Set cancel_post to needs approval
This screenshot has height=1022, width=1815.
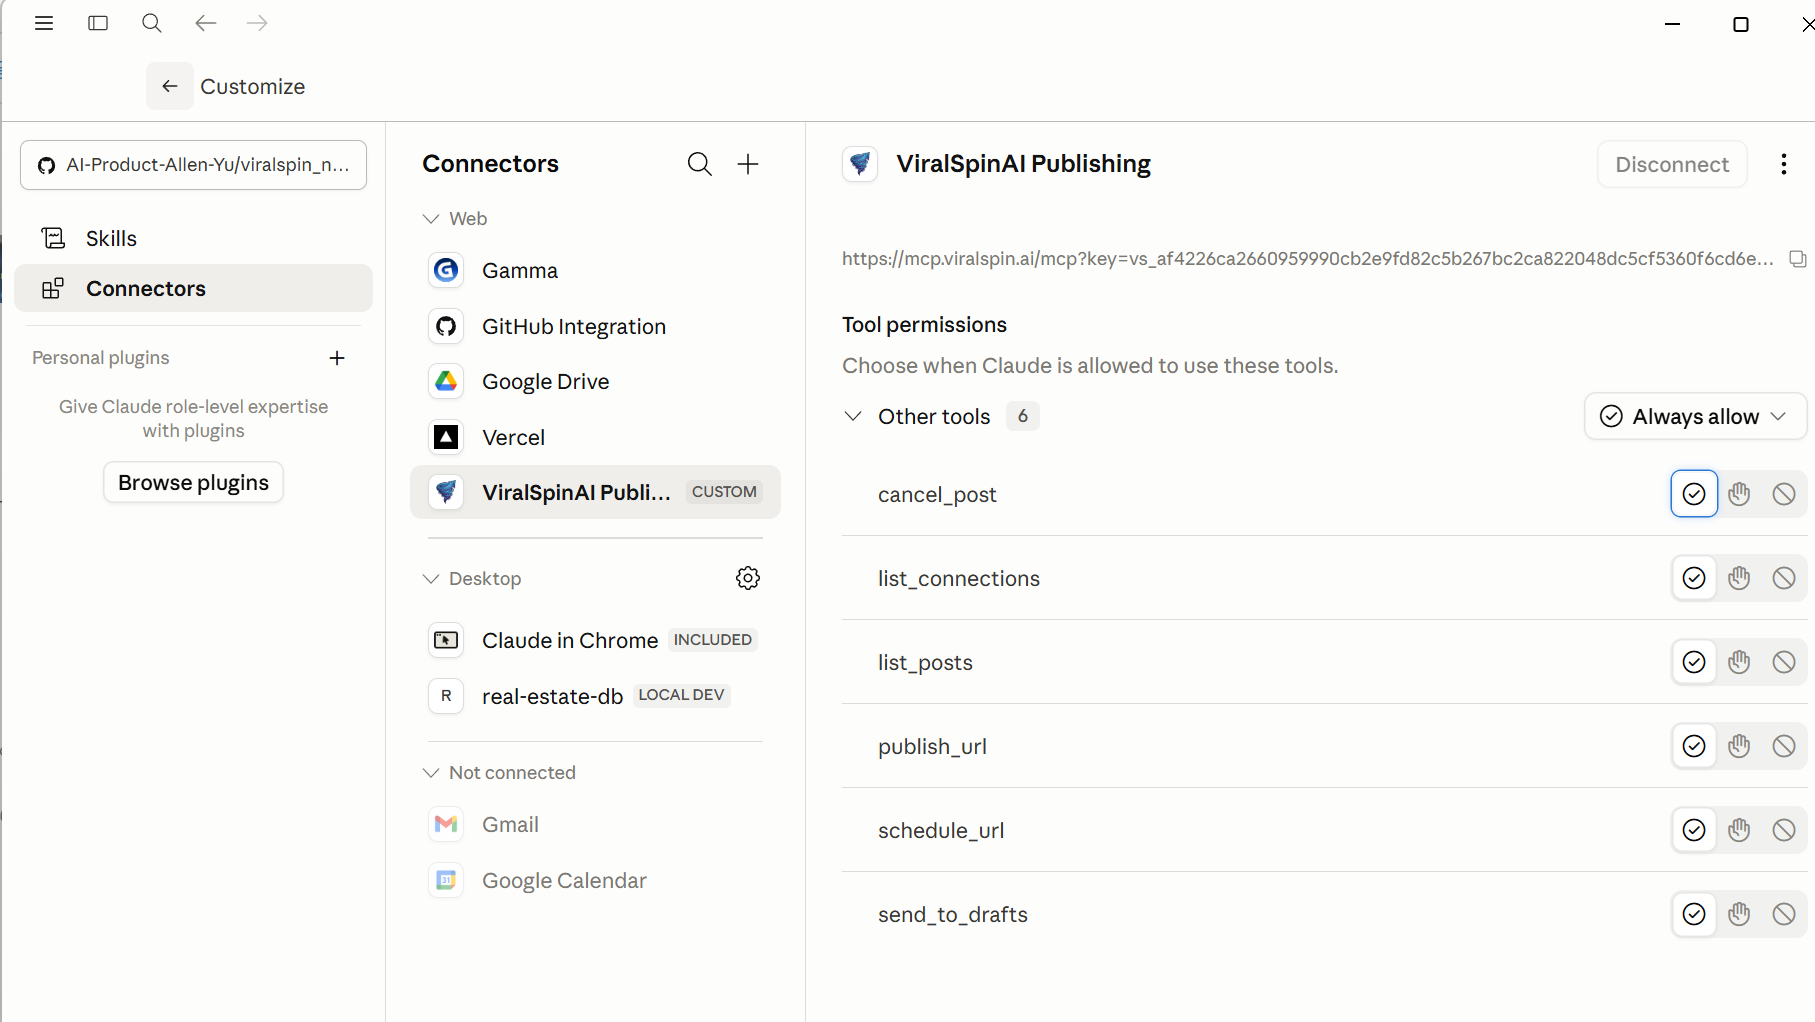coord(1739,494)
